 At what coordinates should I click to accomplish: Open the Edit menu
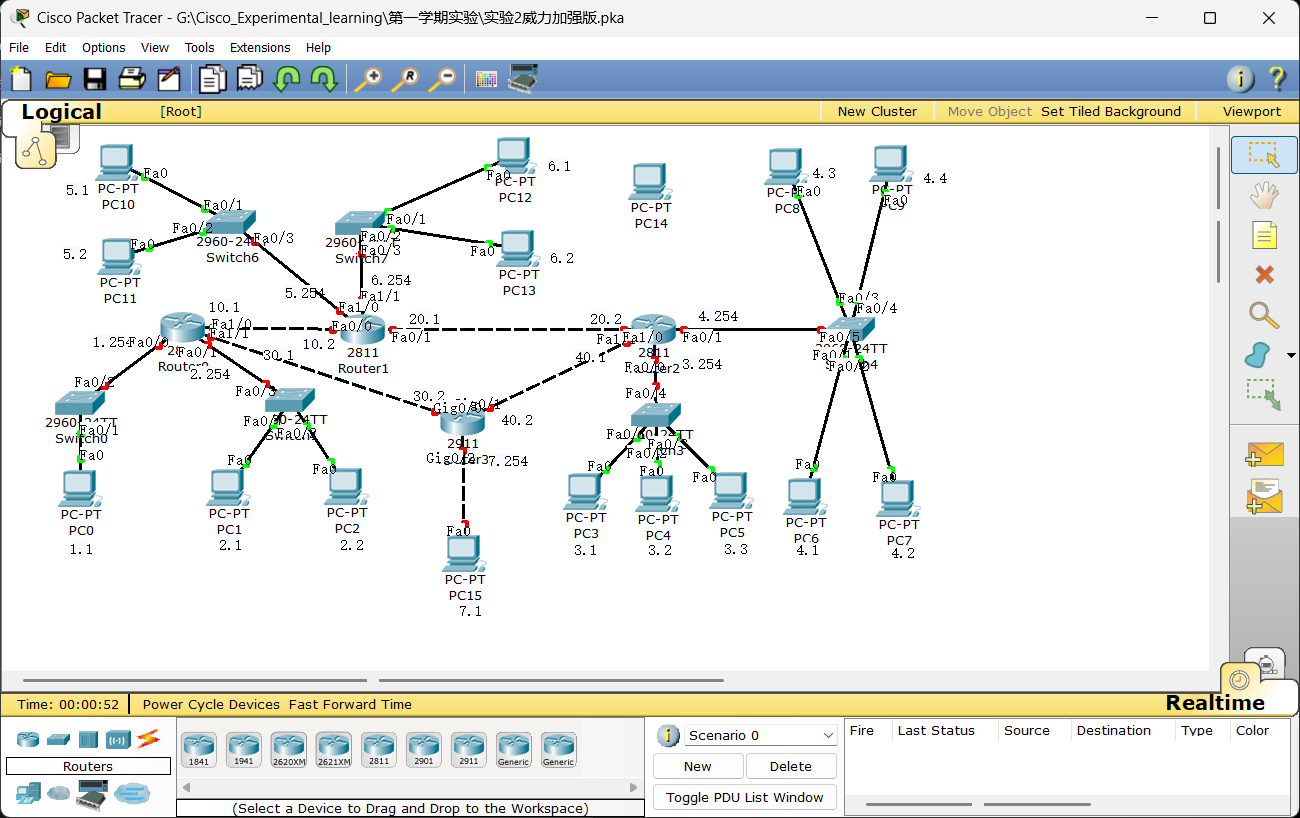[56, 47]
